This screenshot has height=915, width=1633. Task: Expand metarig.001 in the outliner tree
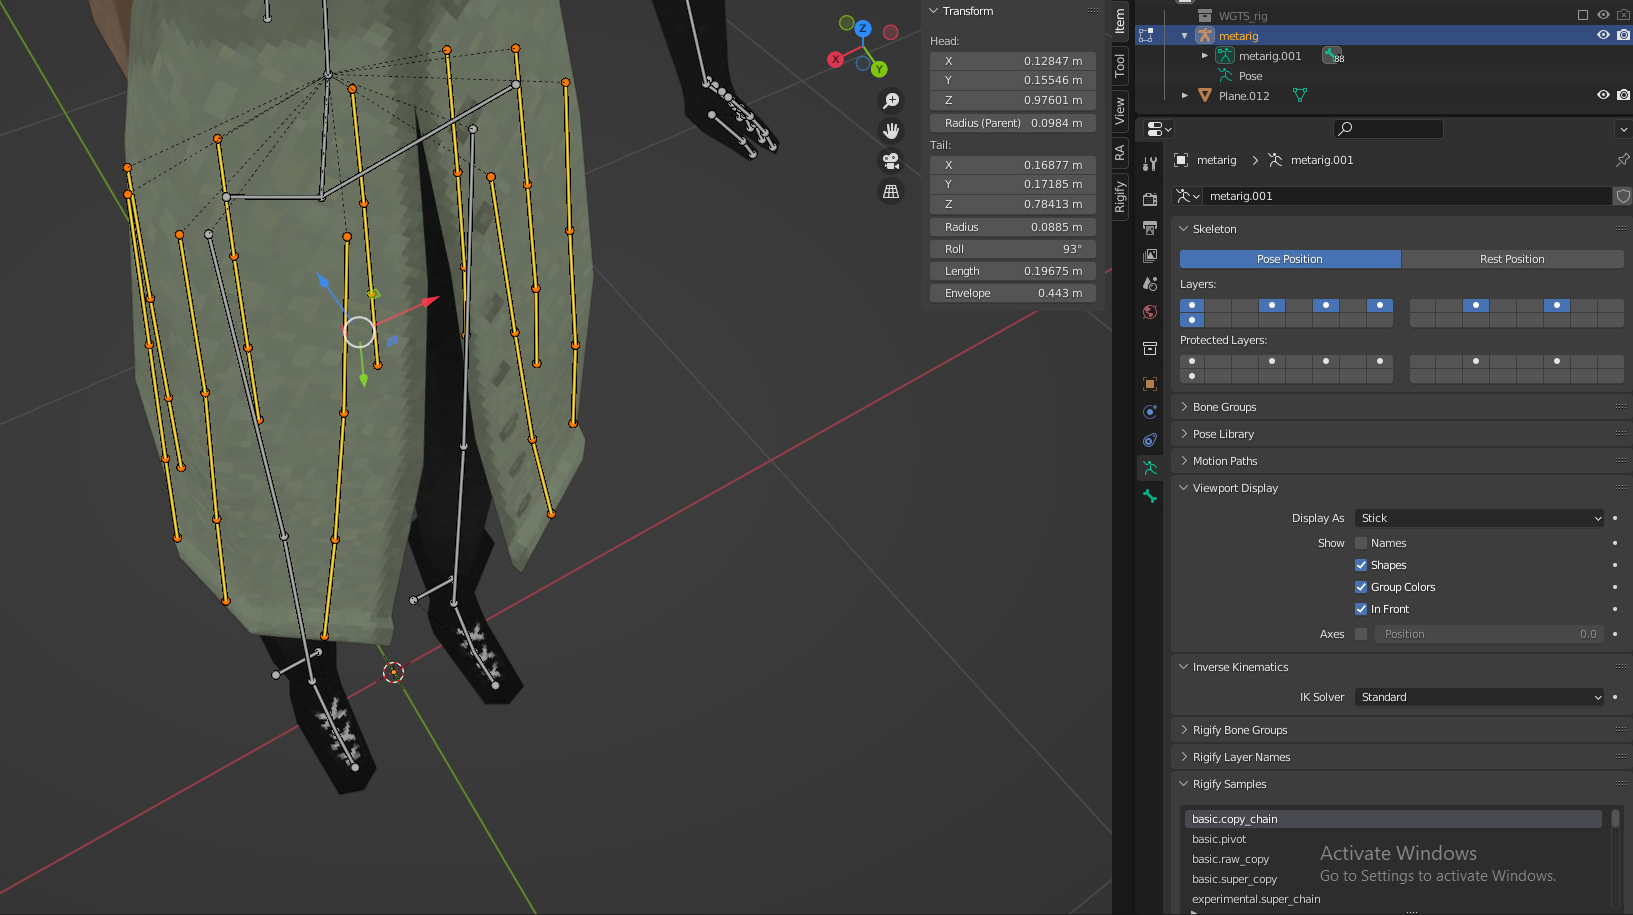pos(1205,56)
